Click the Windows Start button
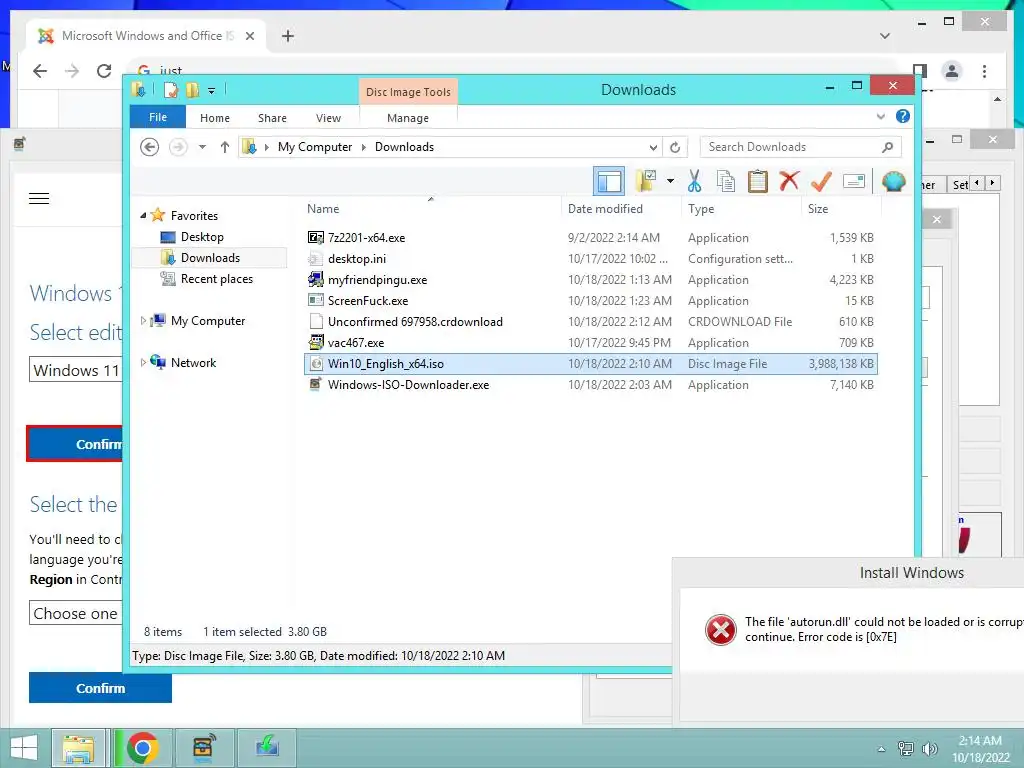The width and height of the screenshot is (1024, 768). 24,748
